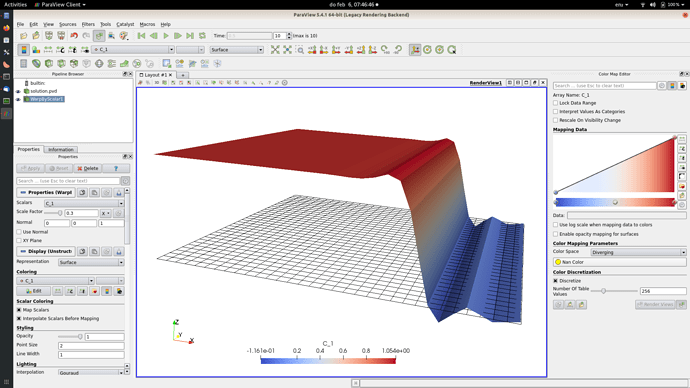Apply the Glyph filter icon

tap(99, 64)
